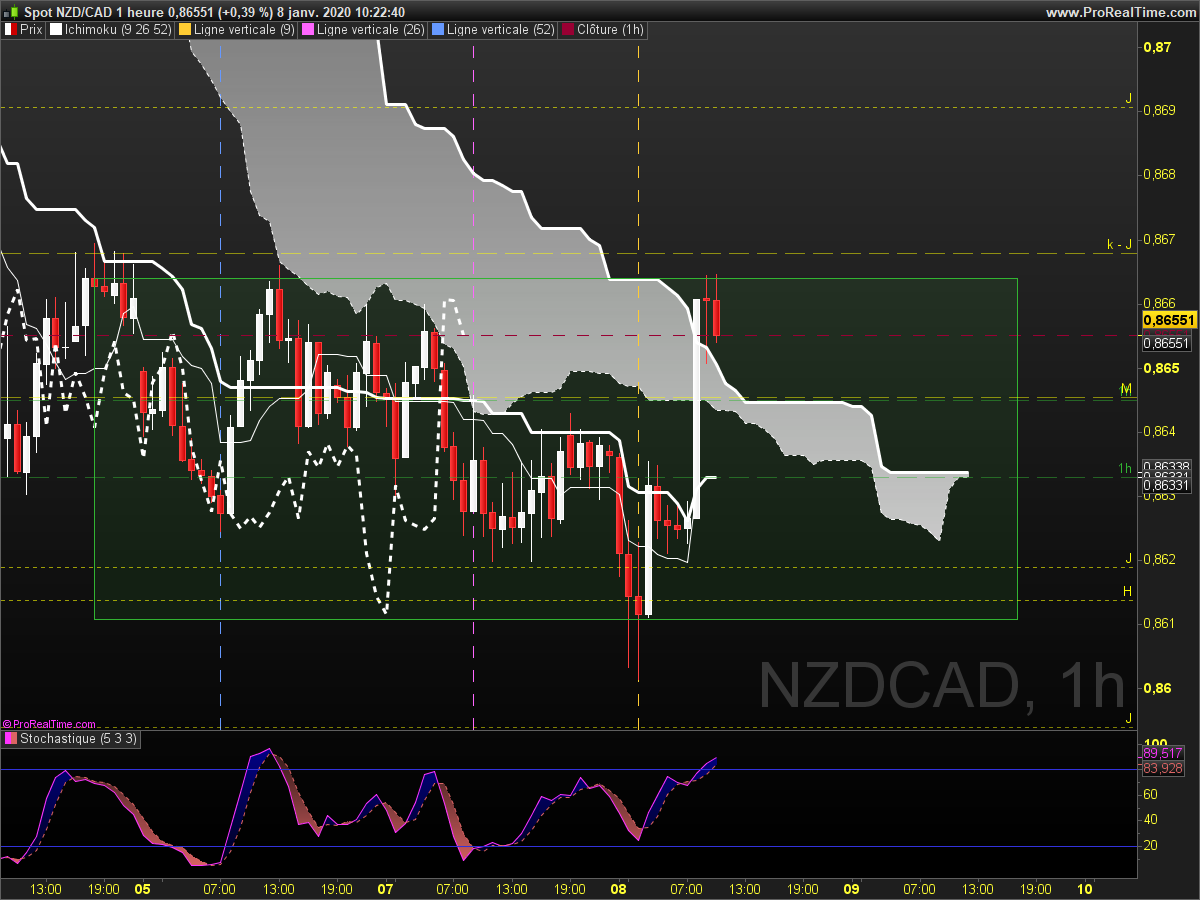Click the 0,868 price axis label

[x=1159, y=175]
